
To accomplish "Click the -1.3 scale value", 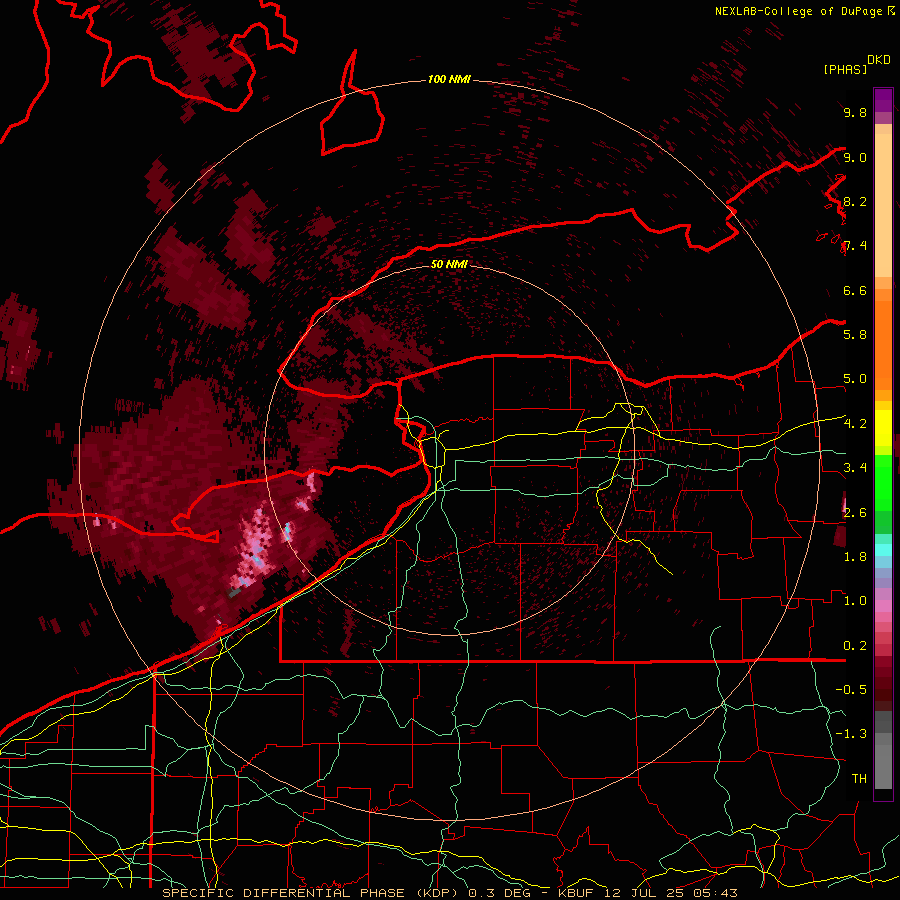I will point(851,734).
